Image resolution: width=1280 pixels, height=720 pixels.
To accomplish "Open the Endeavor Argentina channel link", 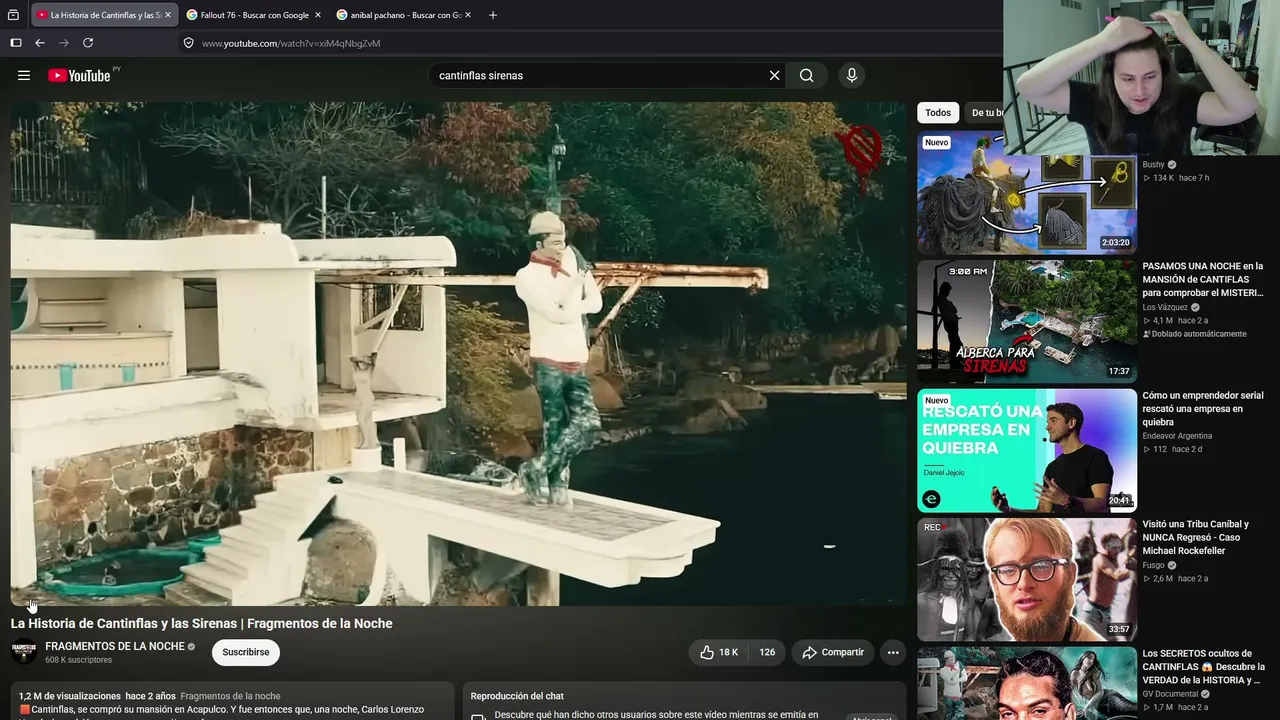I will [1177, 436].
